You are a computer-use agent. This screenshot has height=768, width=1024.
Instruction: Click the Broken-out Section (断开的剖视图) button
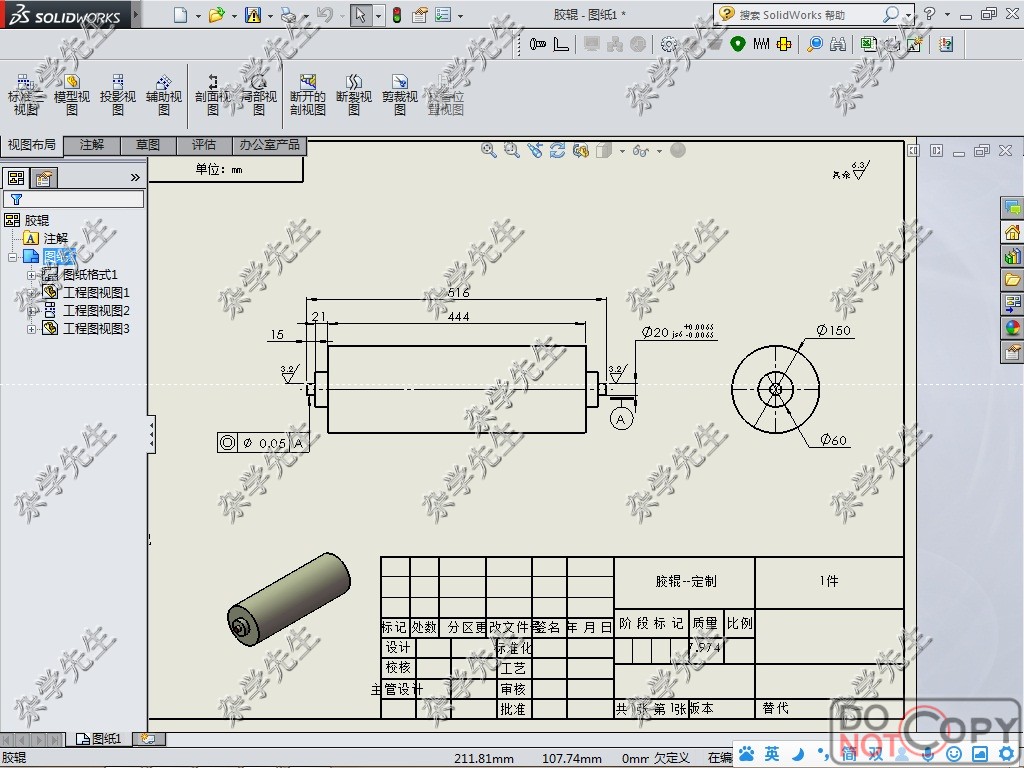308,95
